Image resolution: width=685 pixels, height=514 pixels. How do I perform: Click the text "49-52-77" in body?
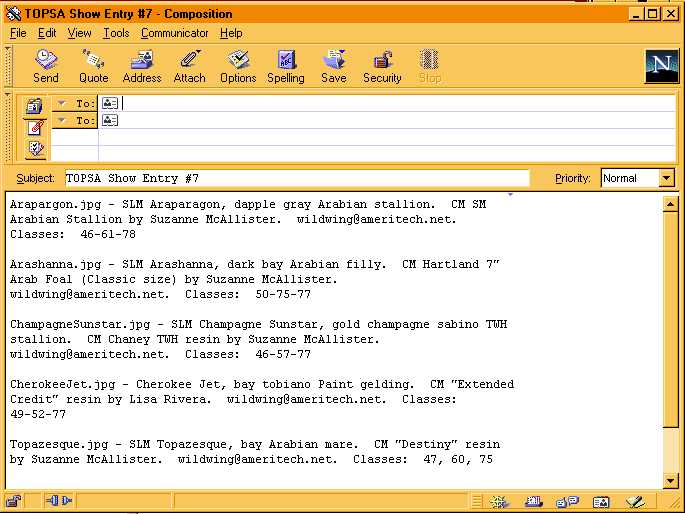pos(38,414)
